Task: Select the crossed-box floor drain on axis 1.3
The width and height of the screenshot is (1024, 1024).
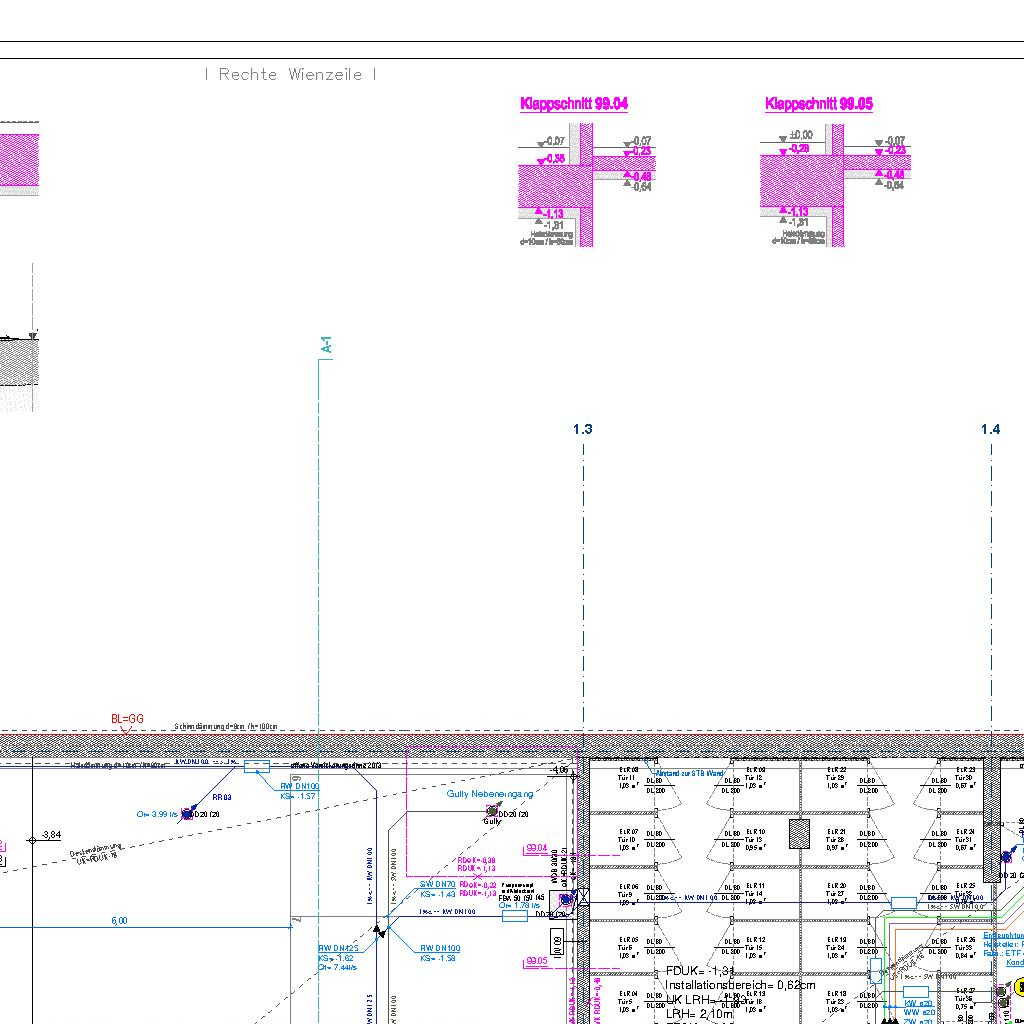Action: [x=583, y=898]
